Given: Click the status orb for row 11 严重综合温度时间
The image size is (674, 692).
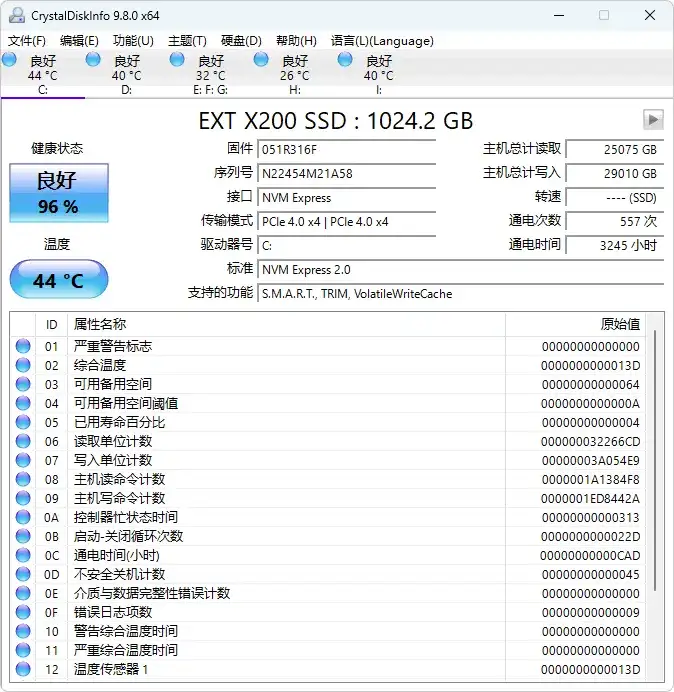Looking at the screenshot, I should point(23,650).
